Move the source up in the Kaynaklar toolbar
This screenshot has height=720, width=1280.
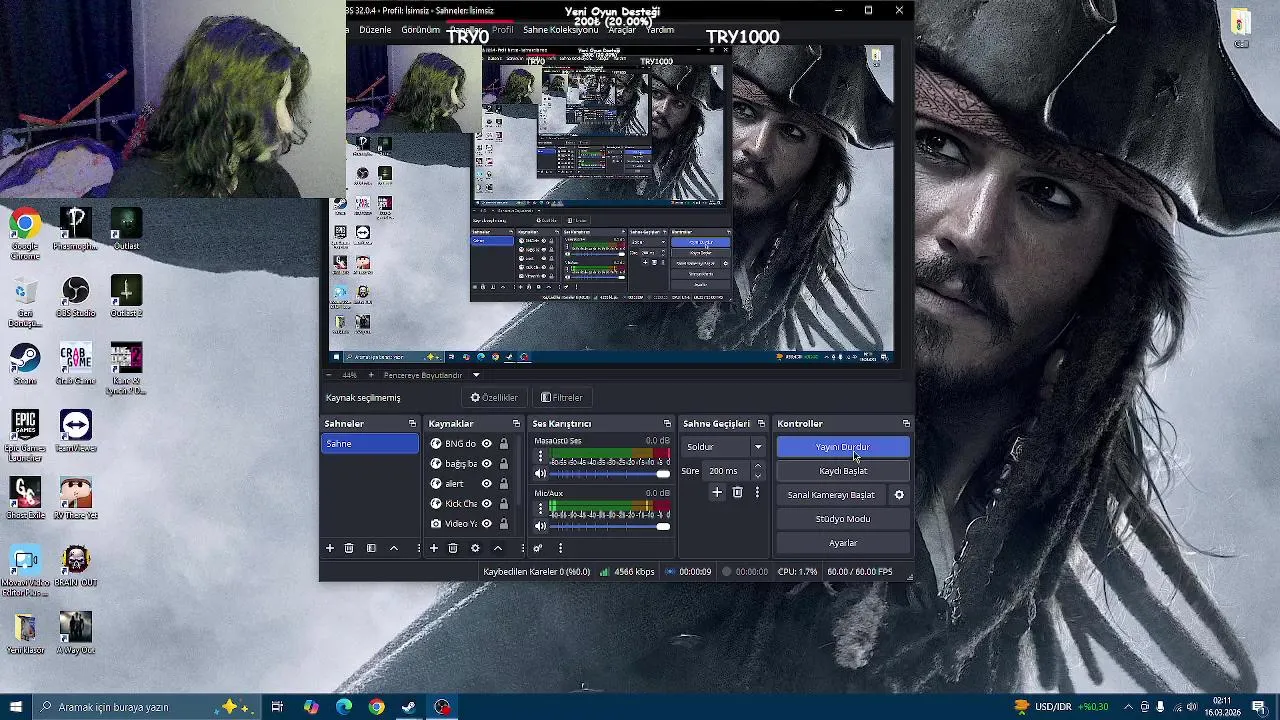[x=498, y=548]
